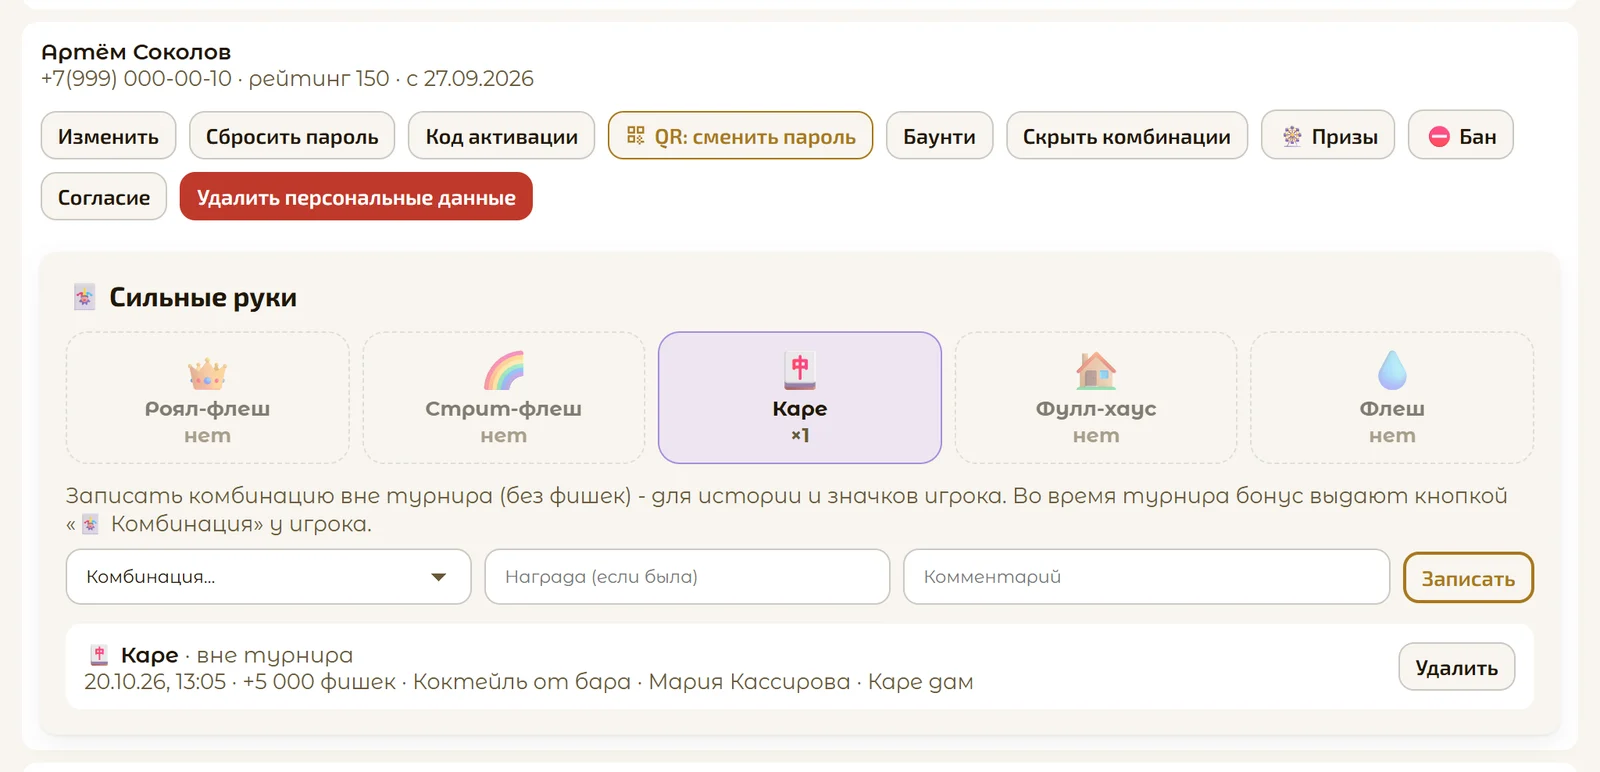
Task: Focus the Комментарий input field
Action: (x=1146, y=577)
